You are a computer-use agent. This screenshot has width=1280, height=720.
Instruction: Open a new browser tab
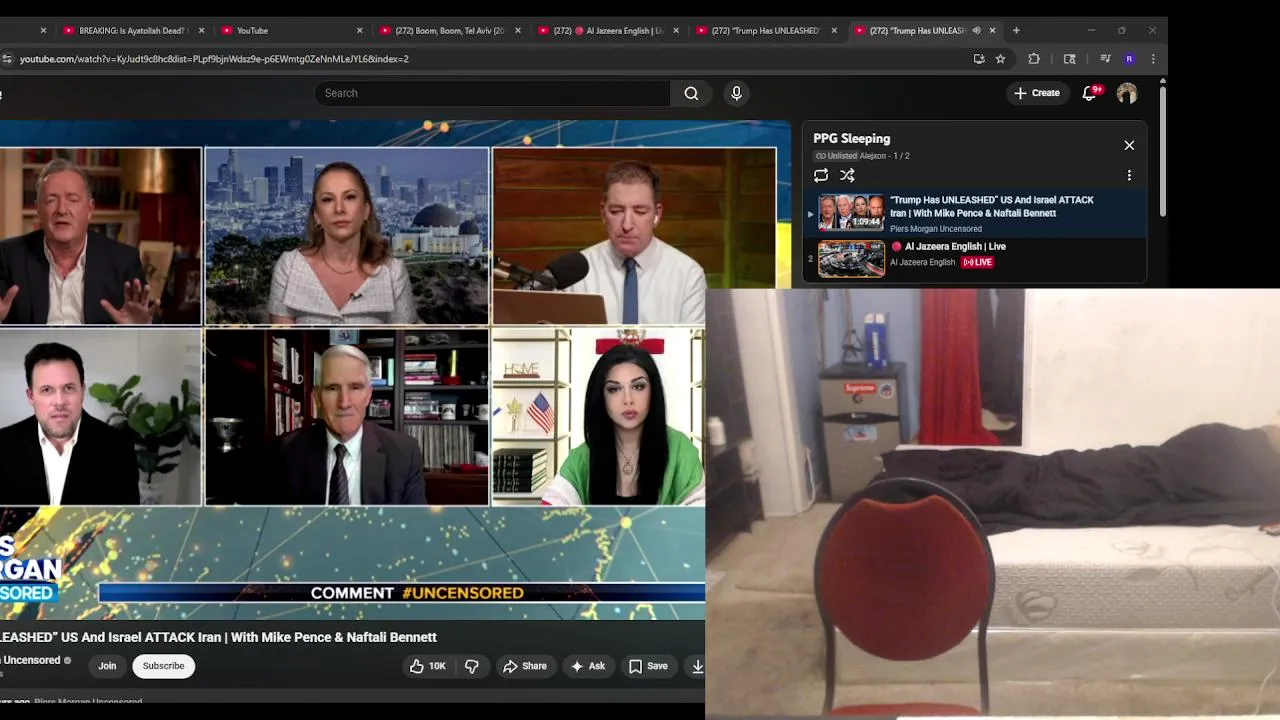[1016, 30]
